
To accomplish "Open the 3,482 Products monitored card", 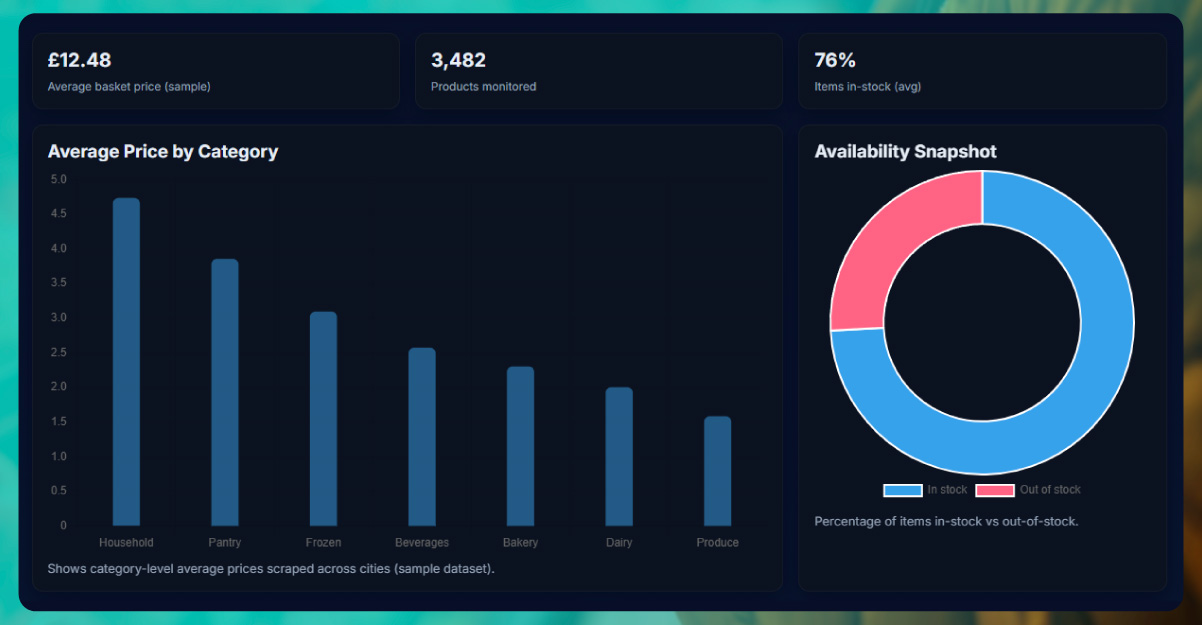I will 598,71.
